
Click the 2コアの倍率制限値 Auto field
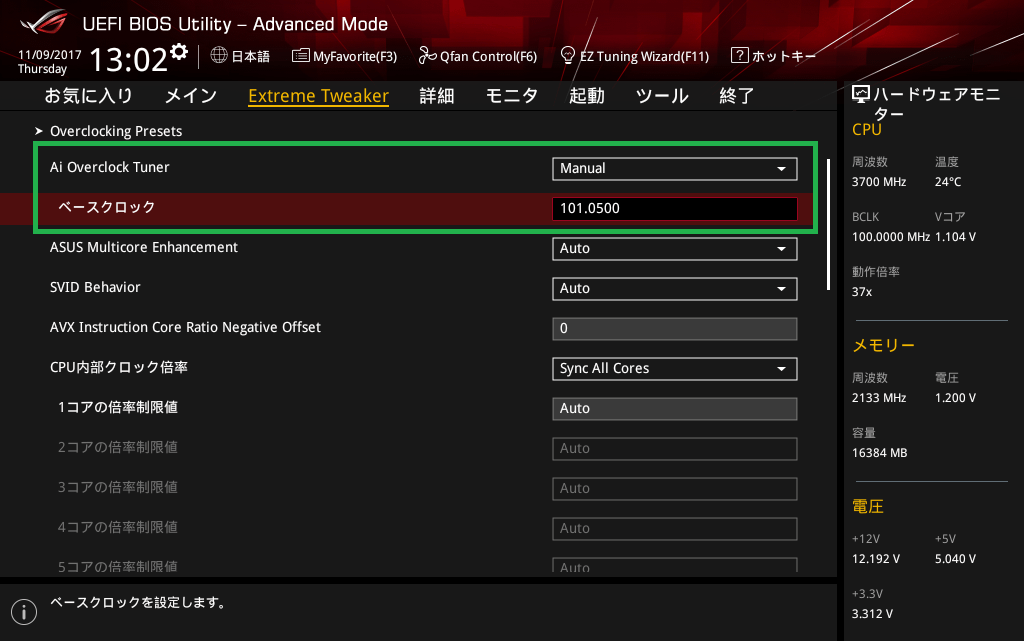pos(675,449)
